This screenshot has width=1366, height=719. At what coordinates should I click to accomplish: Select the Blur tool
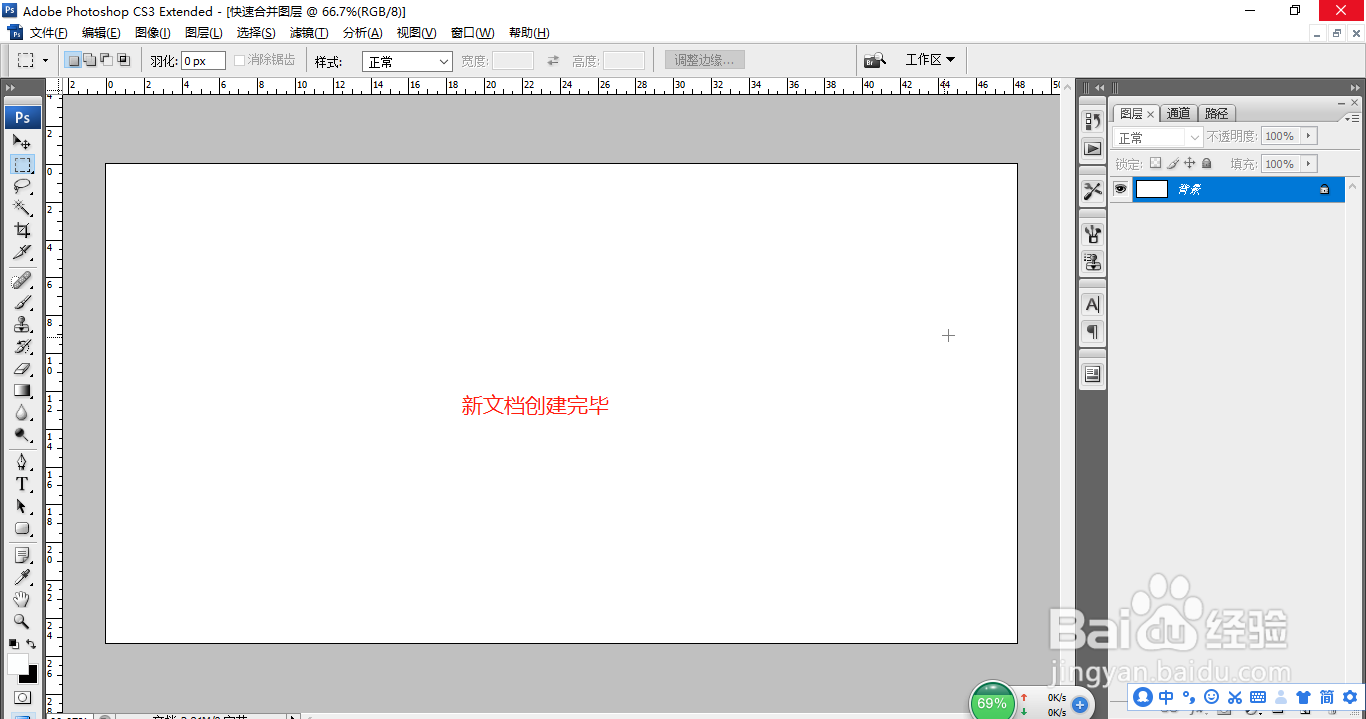22,412
